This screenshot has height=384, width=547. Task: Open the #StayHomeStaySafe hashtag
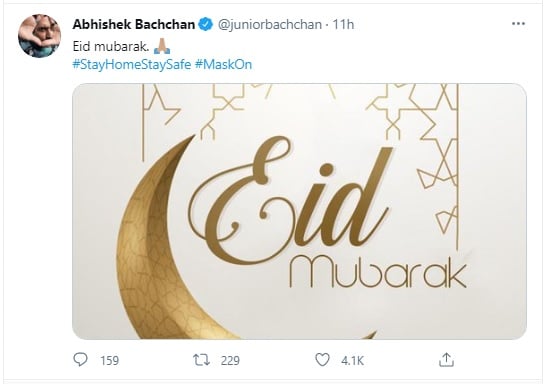tap(132, 65)
